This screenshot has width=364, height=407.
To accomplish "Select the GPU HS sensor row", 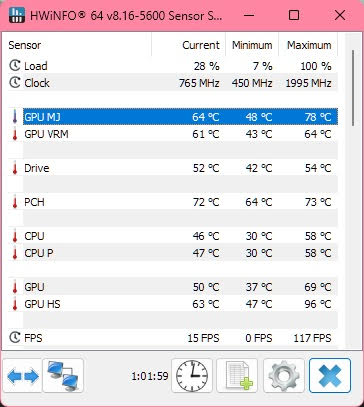I will tap(173, 304).
